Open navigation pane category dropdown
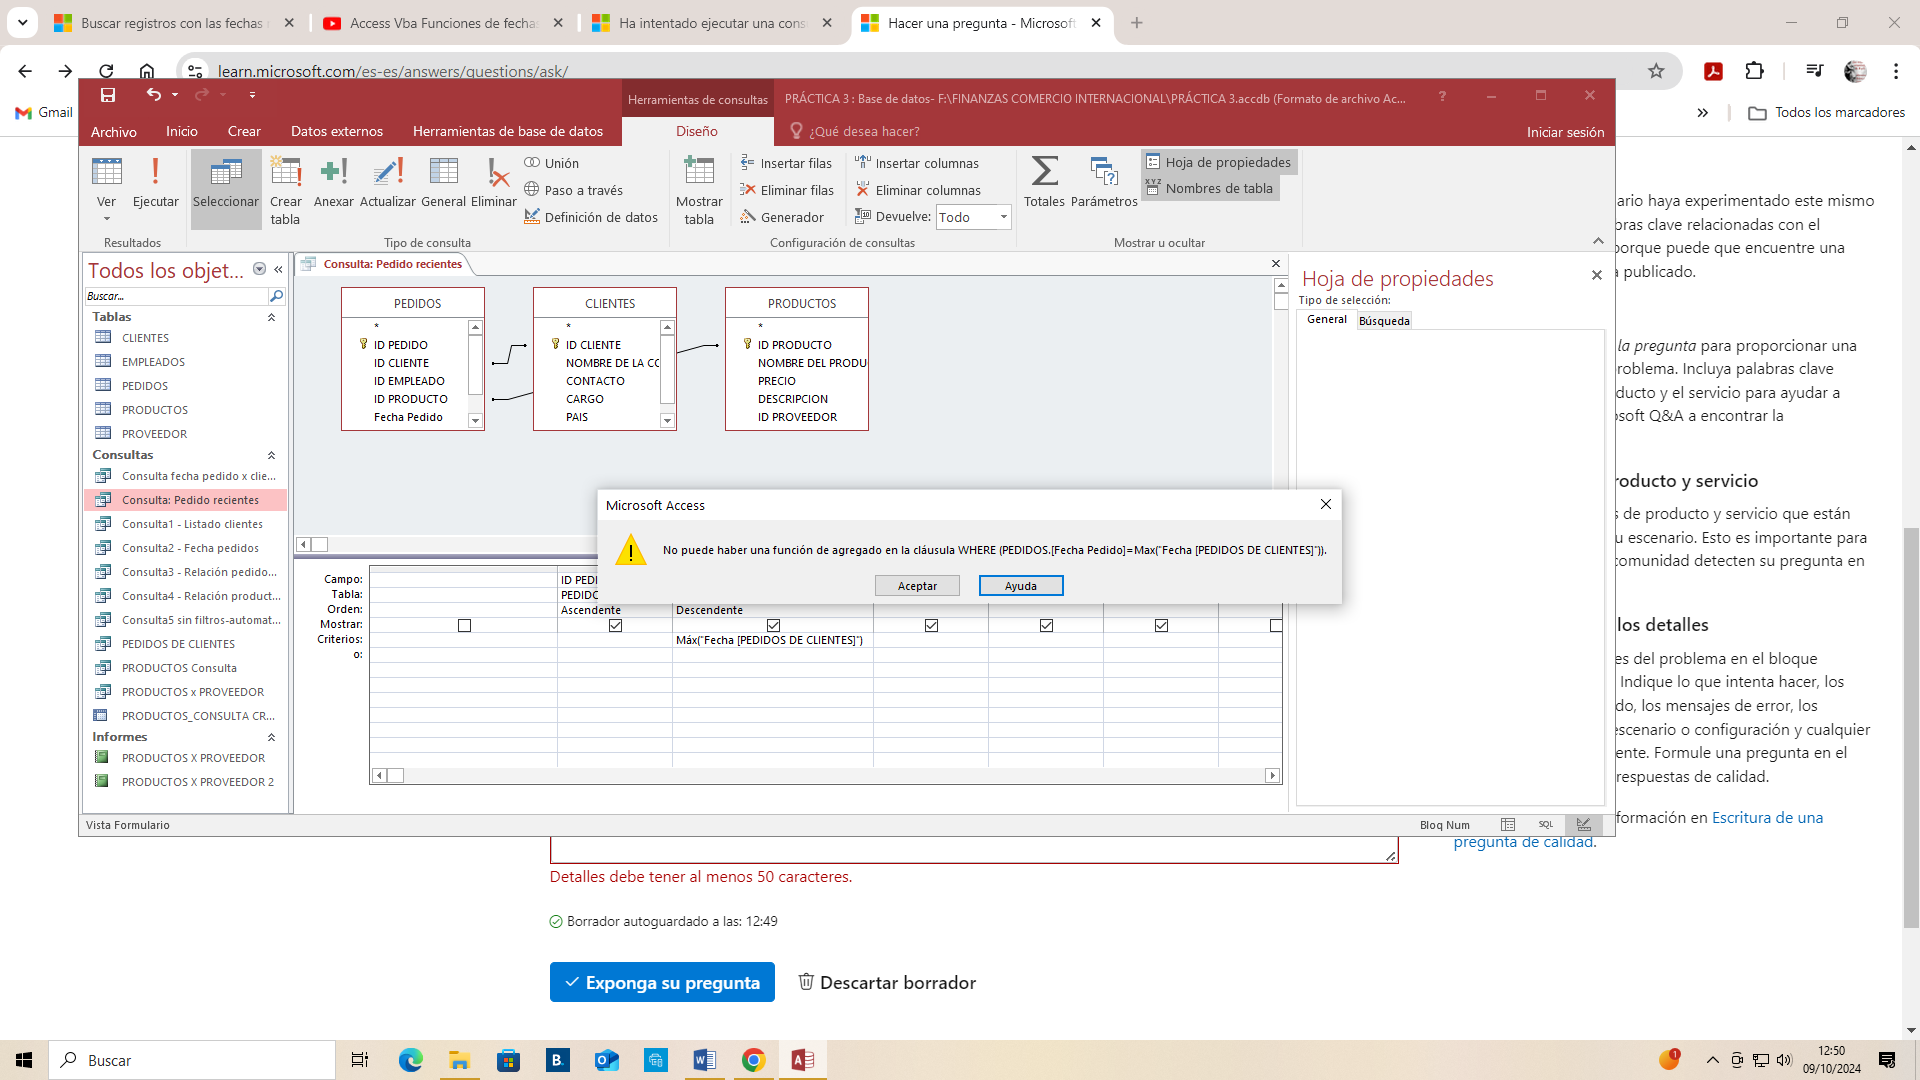1920x1080 pixels. (259, 269)
